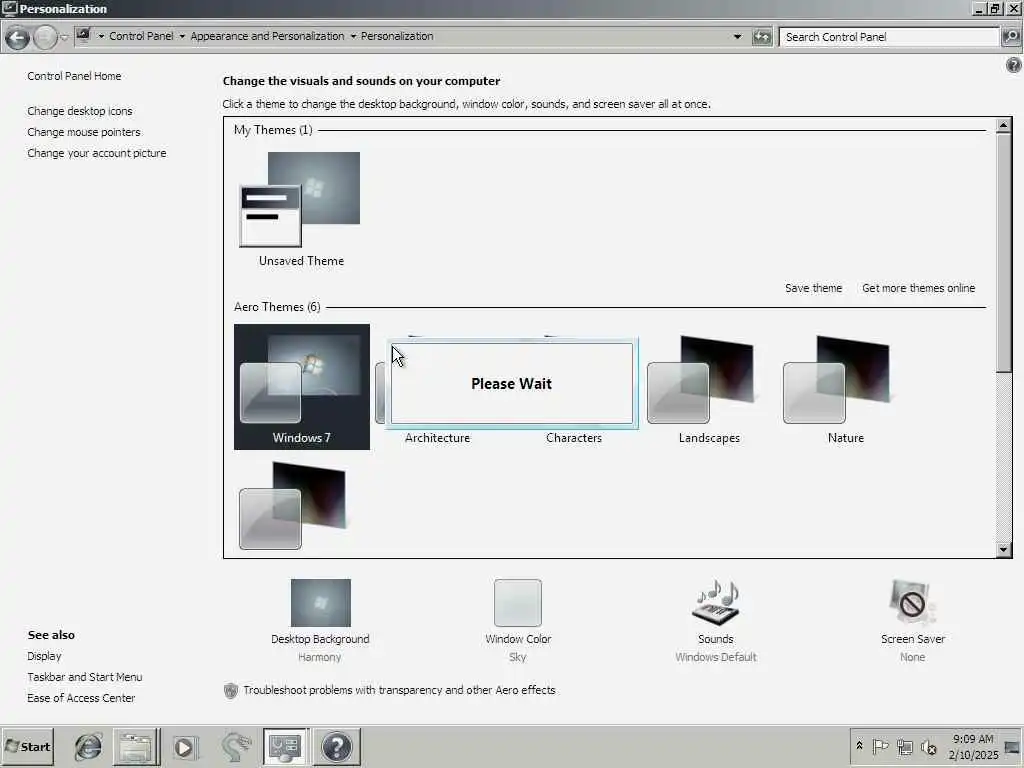Open the Sounds settings icon
The image size is (1024, 768).
pos(716,603)
